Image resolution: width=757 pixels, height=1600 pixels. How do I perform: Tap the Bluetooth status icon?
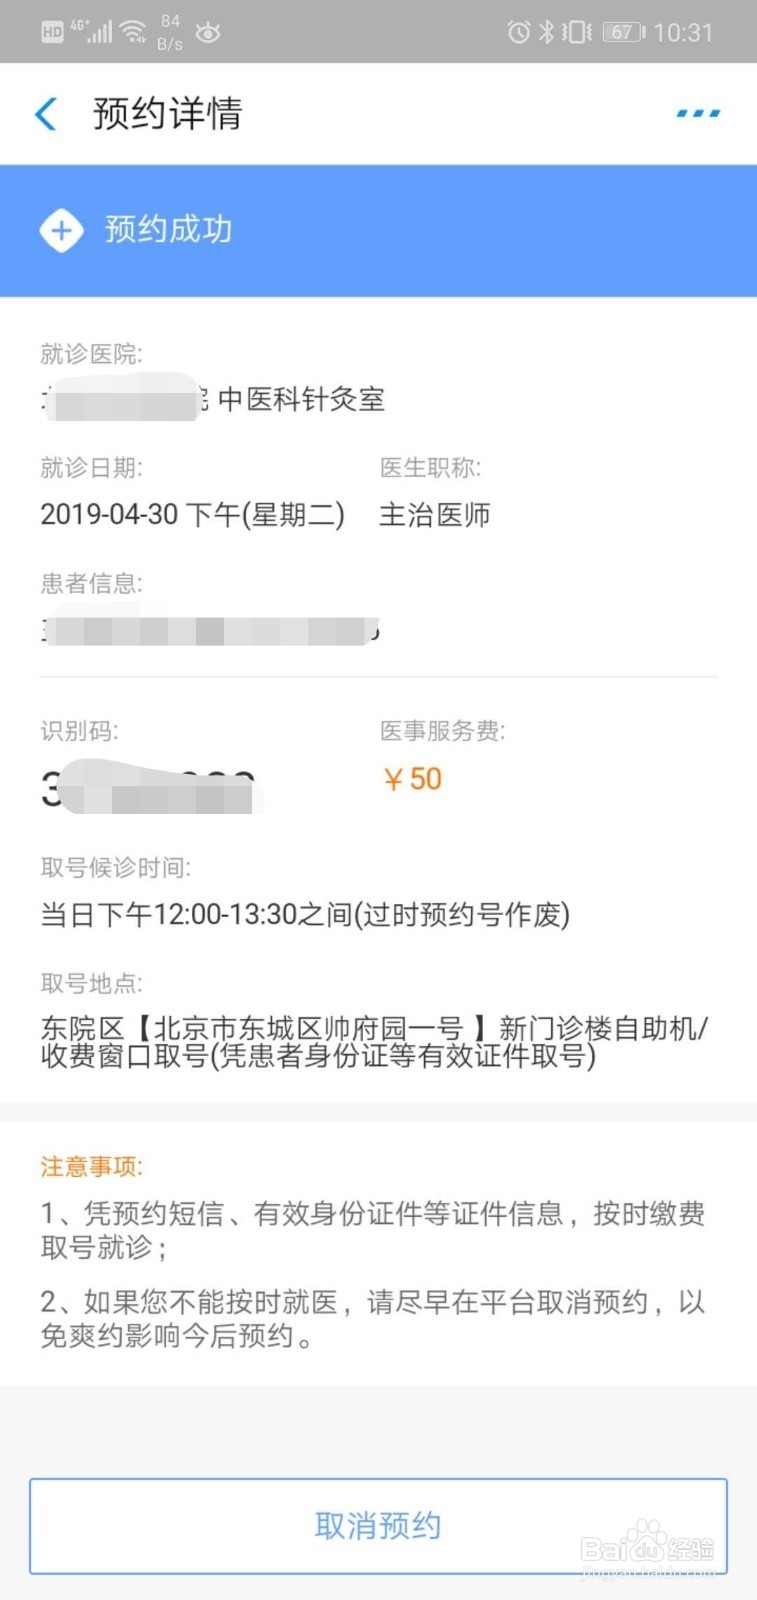pos(546,32)
